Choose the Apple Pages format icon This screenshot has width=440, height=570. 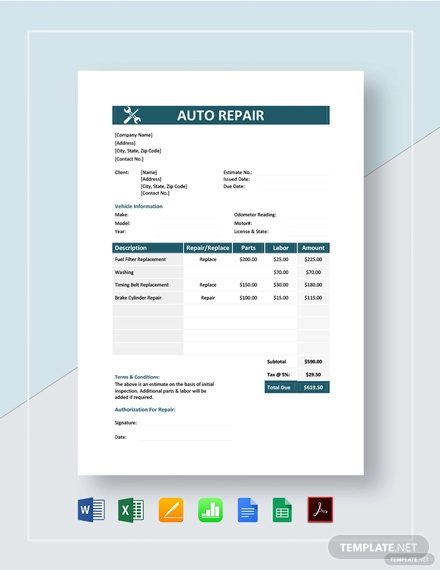tap(171, 510)
